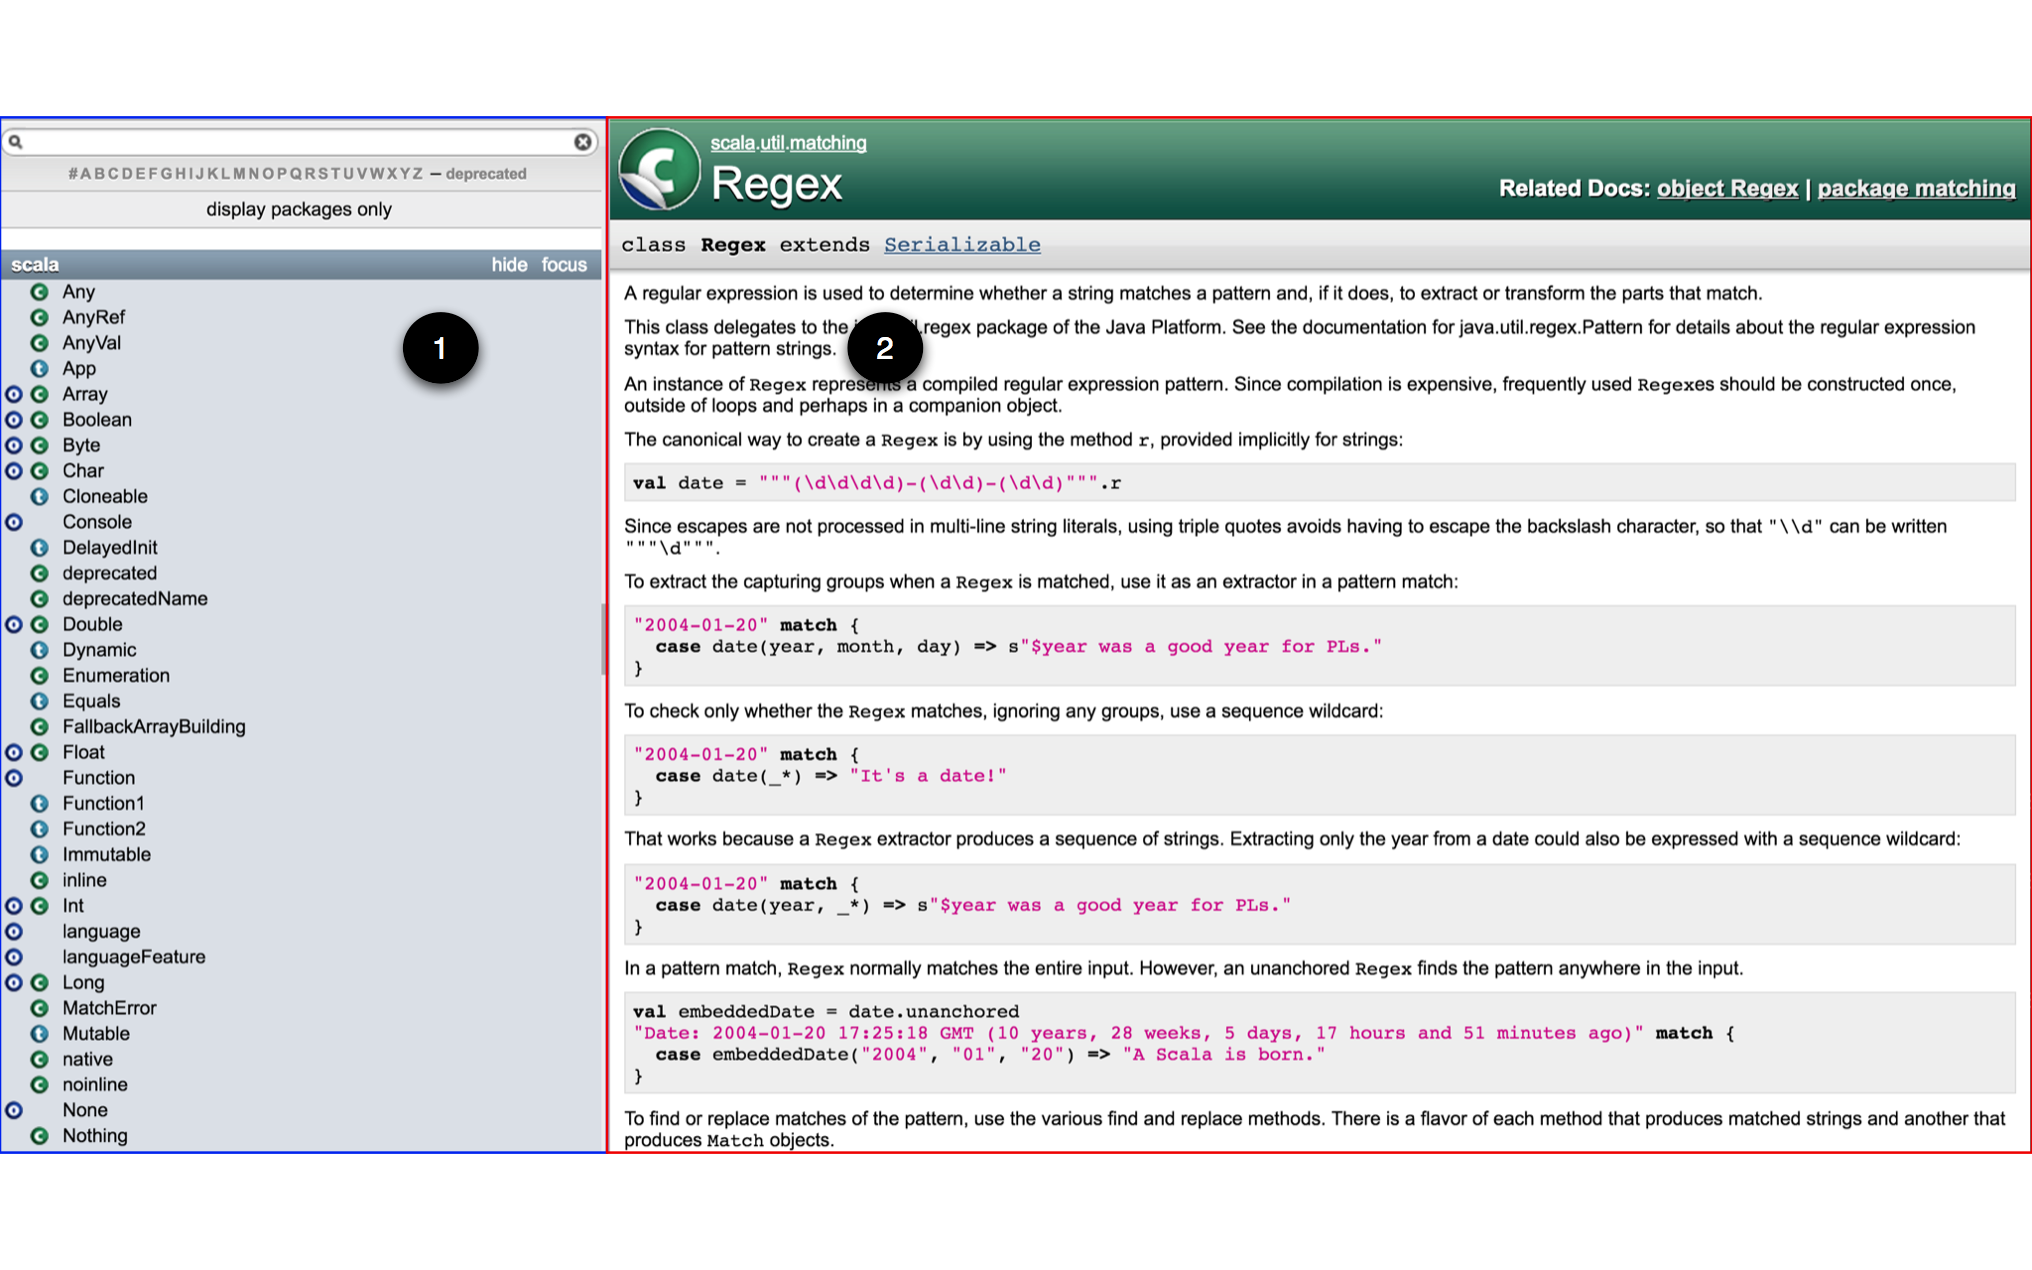Open the scala.util.matching breadcrumb

pyautogui.click(x=787, y=143)
